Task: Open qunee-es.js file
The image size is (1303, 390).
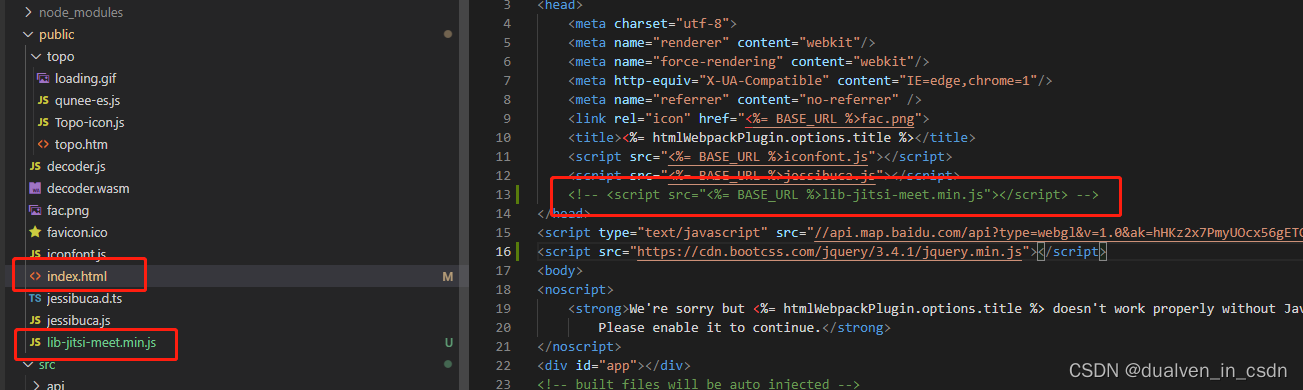Action: click(87, 101)
